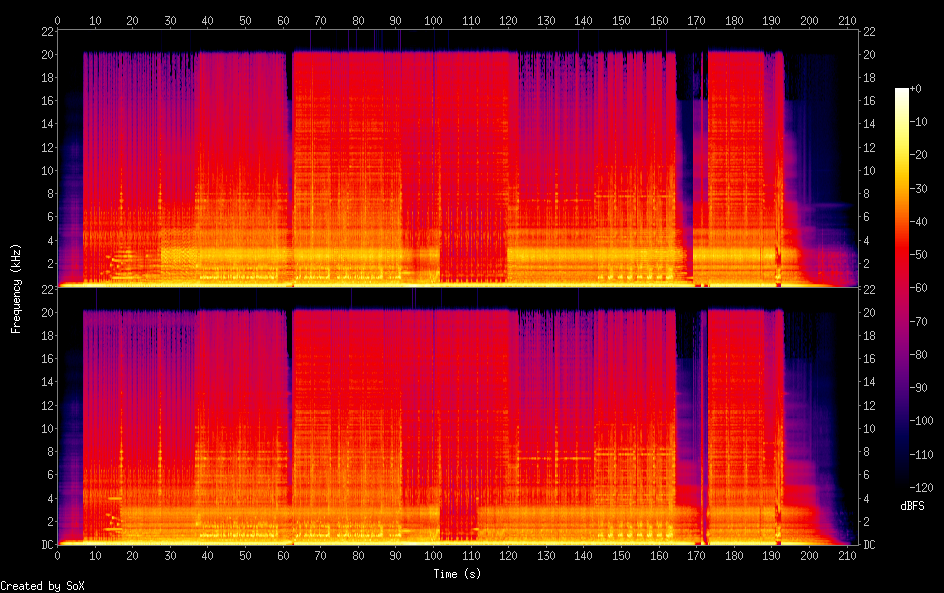Select the dark bottom end of dBFS color bar

click(x=902, y=485)
